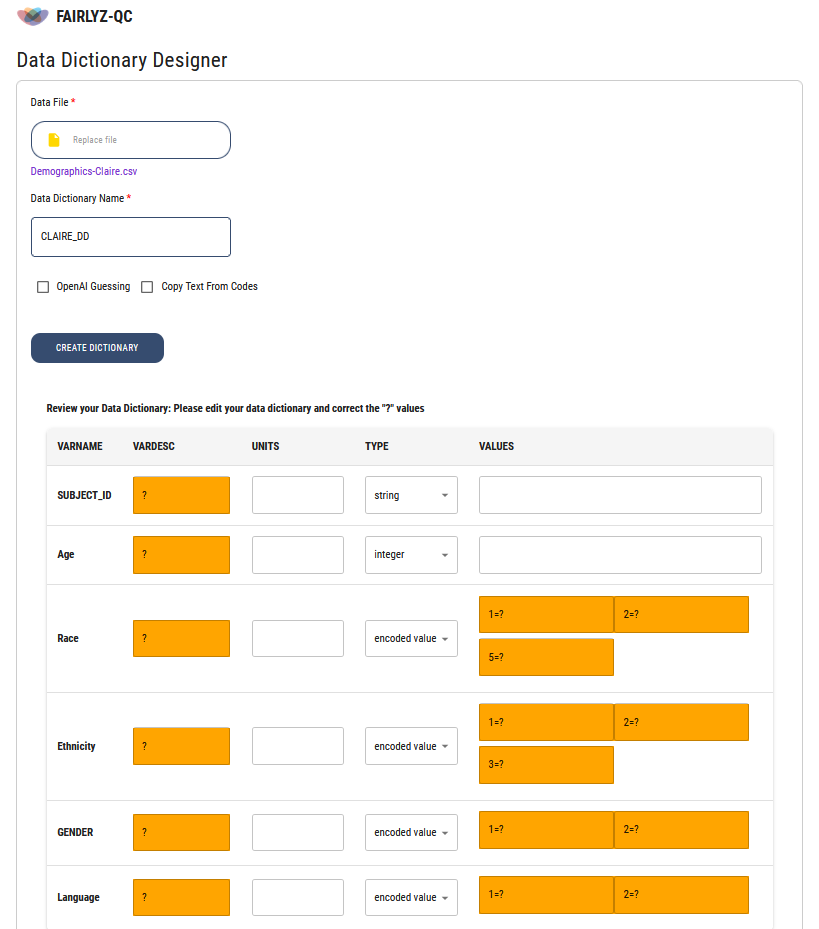The height and width of the screenshot is (929, 819).
Task: Click the SUBJECT_ID values input box
Action: [x=620, y=495]
